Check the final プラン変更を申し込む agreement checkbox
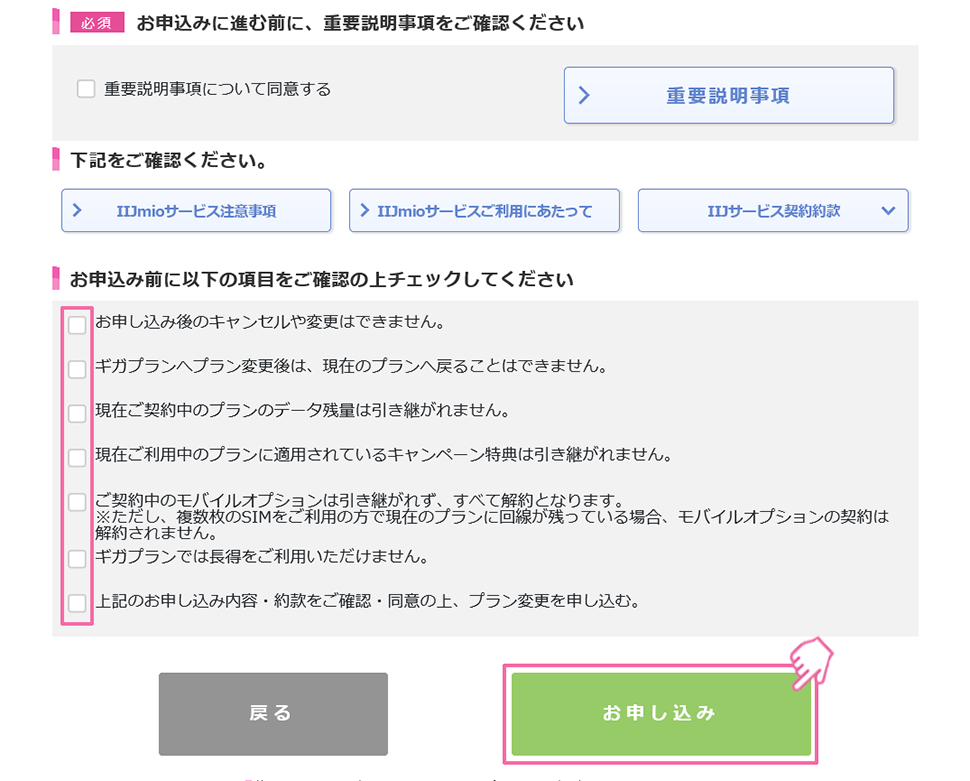This screenshot has width=970, height=781. pyautogui.click(x=77, y=603)
